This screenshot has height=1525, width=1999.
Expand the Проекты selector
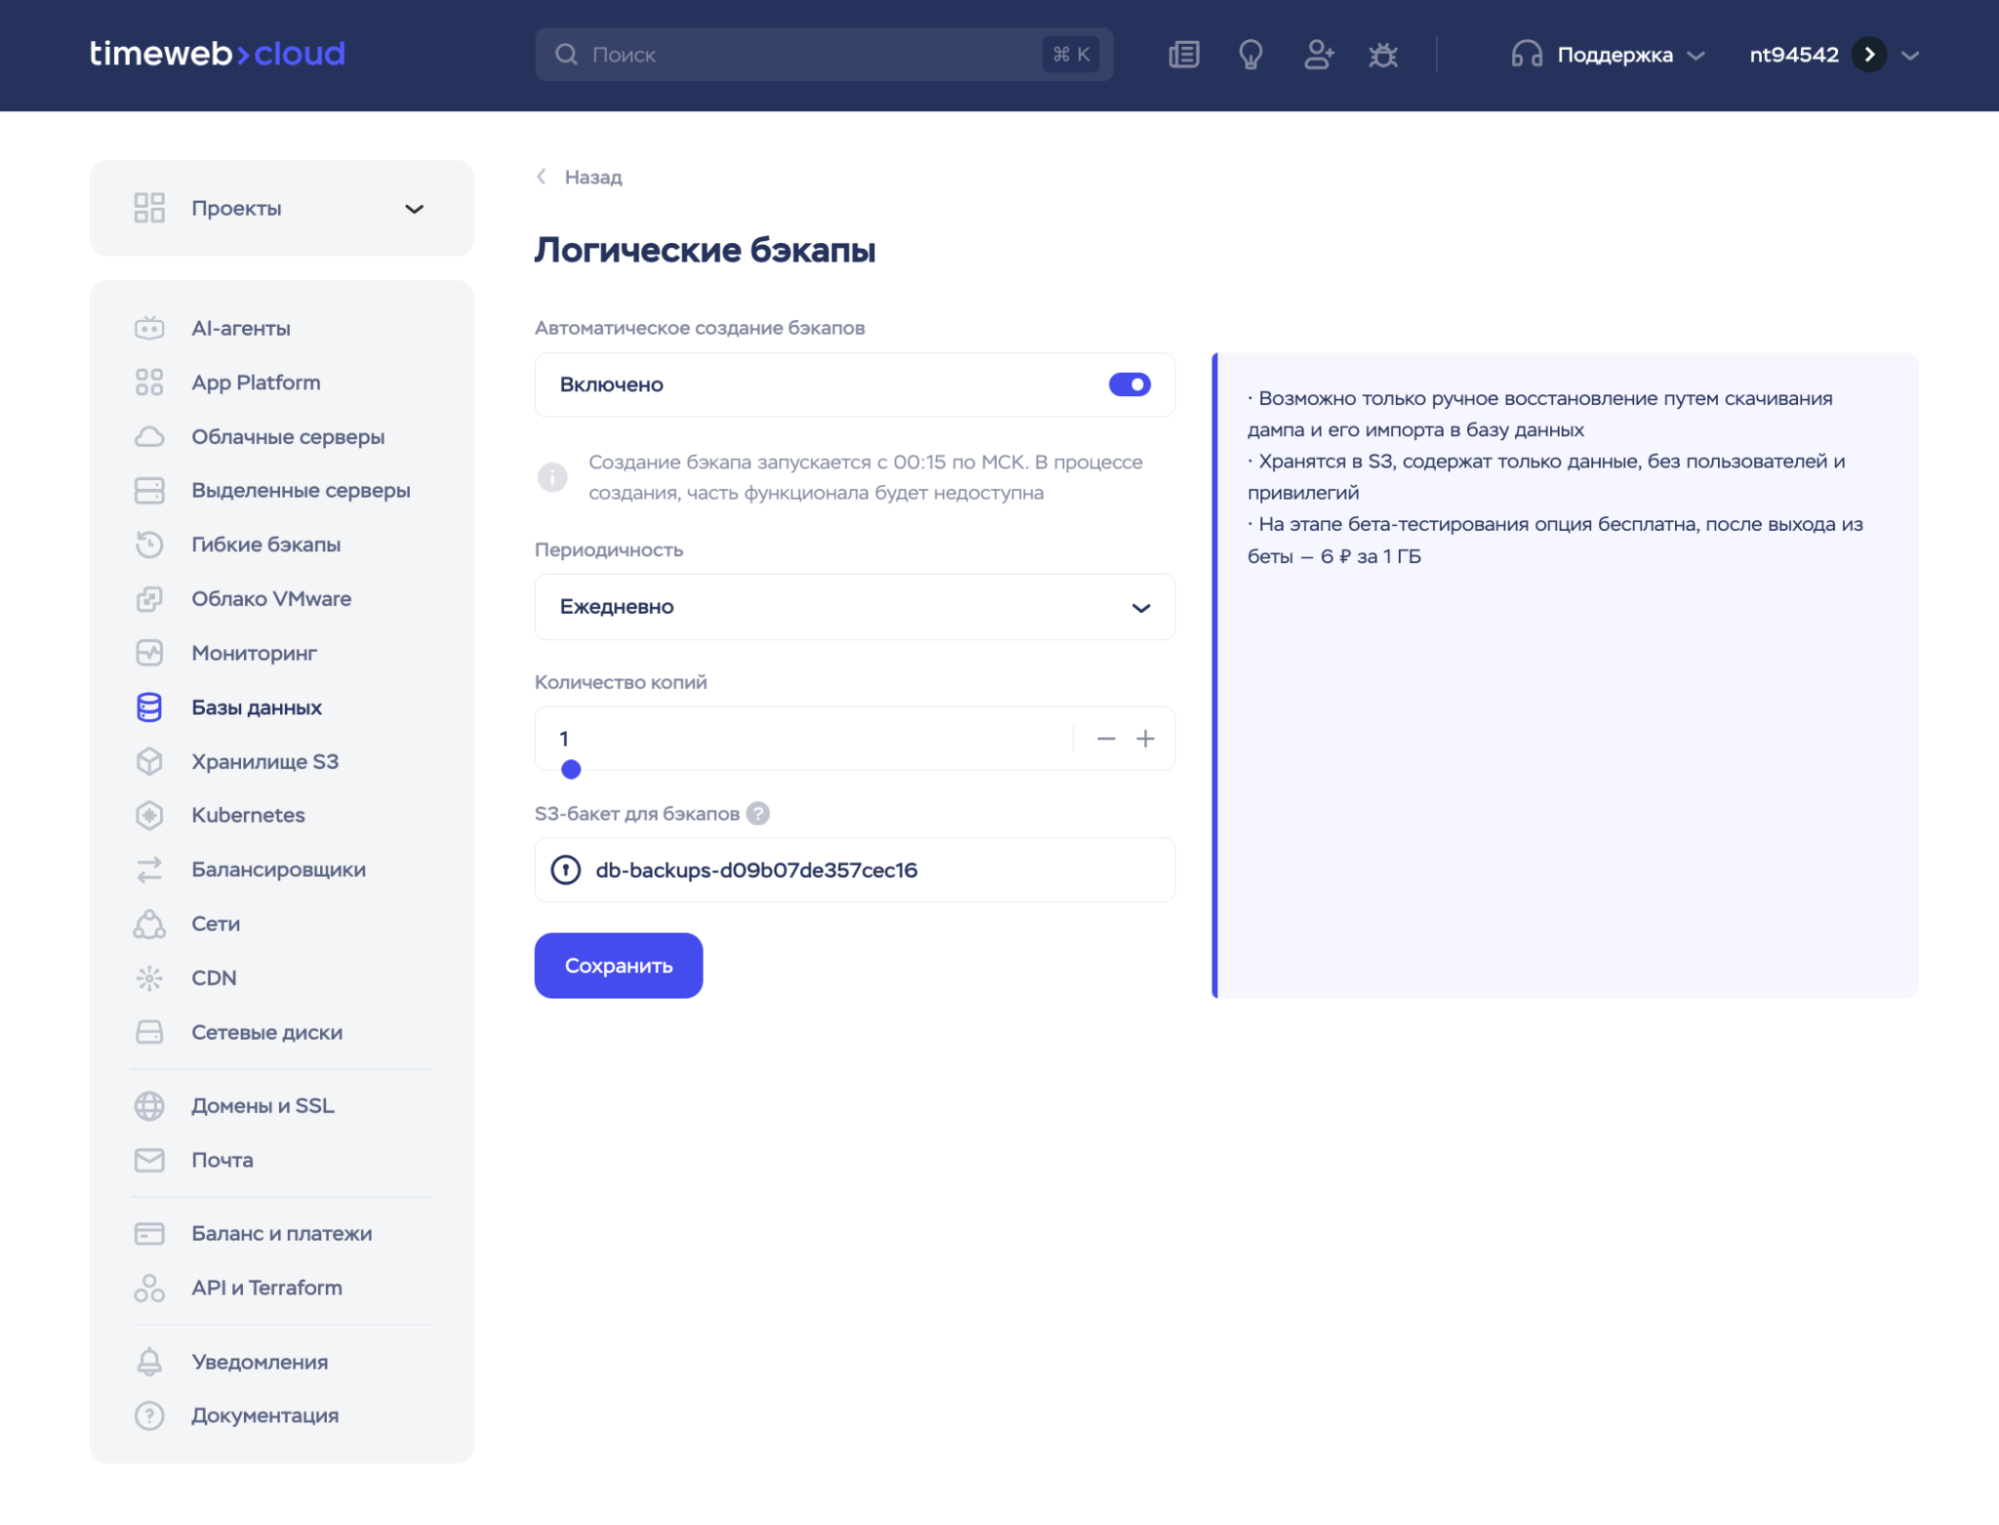(x=281, y=208)
